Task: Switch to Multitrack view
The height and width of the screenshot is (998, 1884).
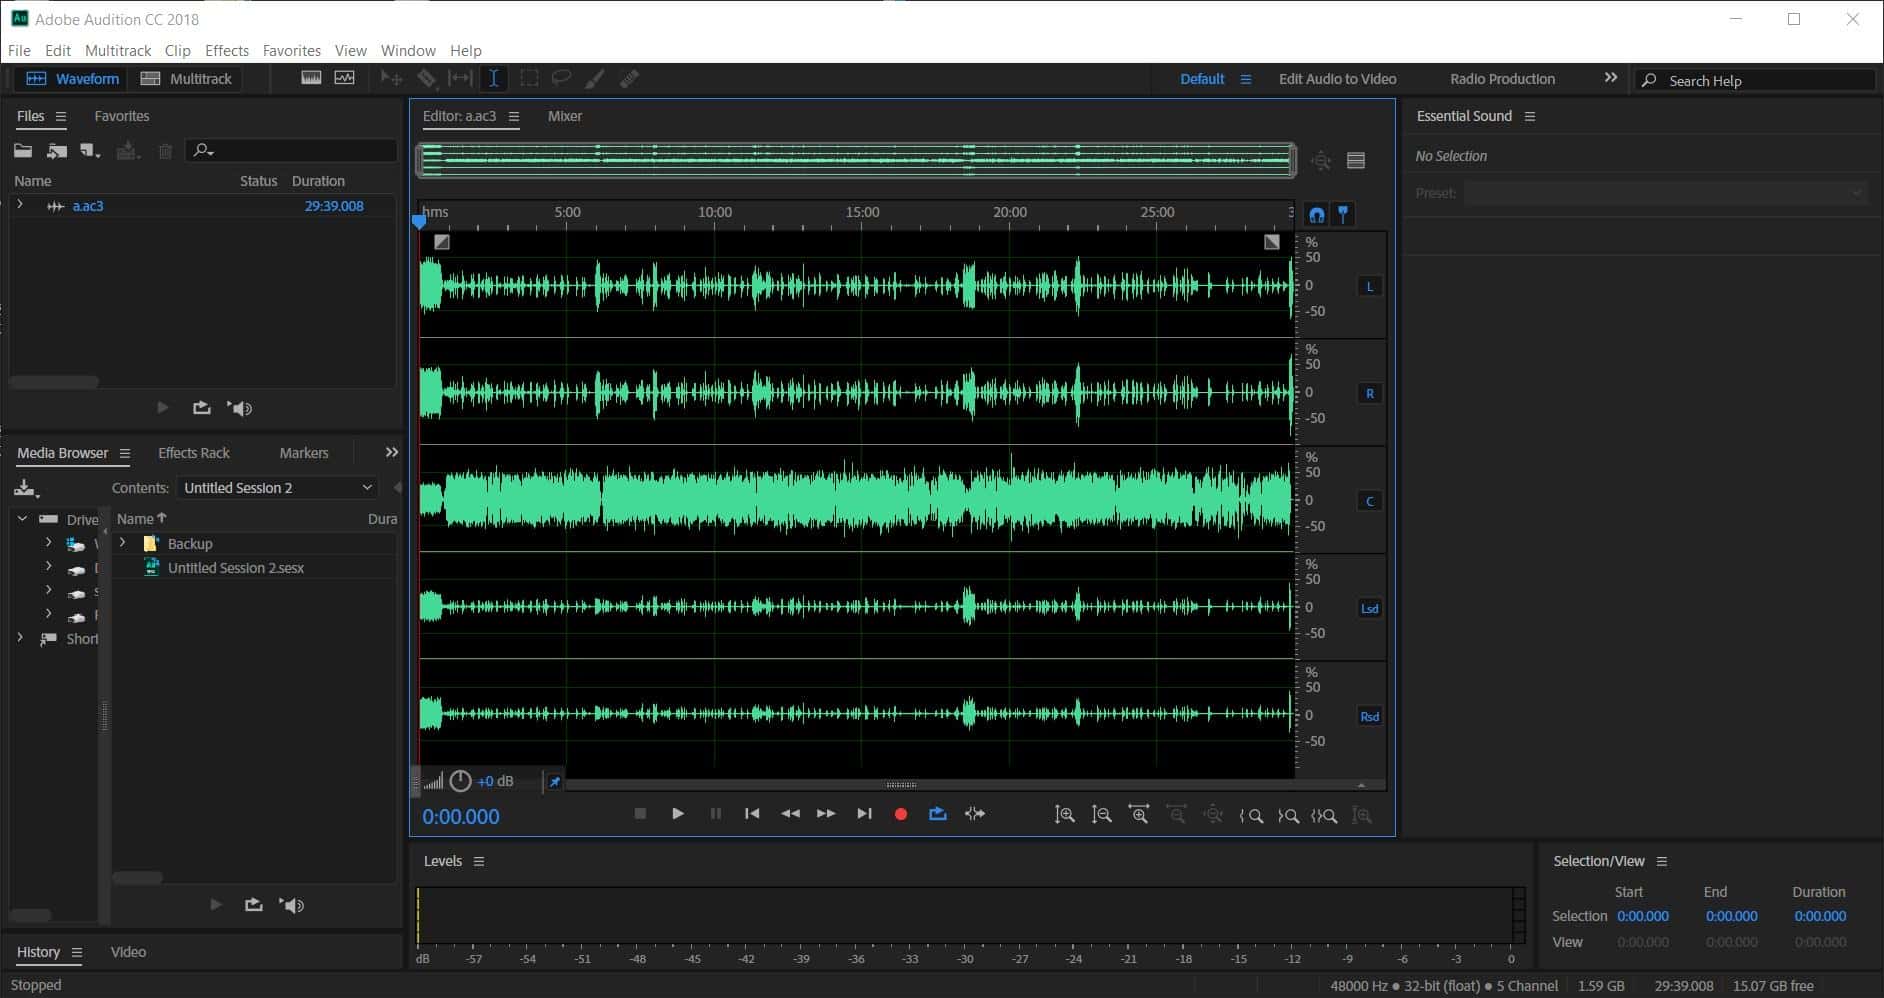Action: [x=187, y=78]
